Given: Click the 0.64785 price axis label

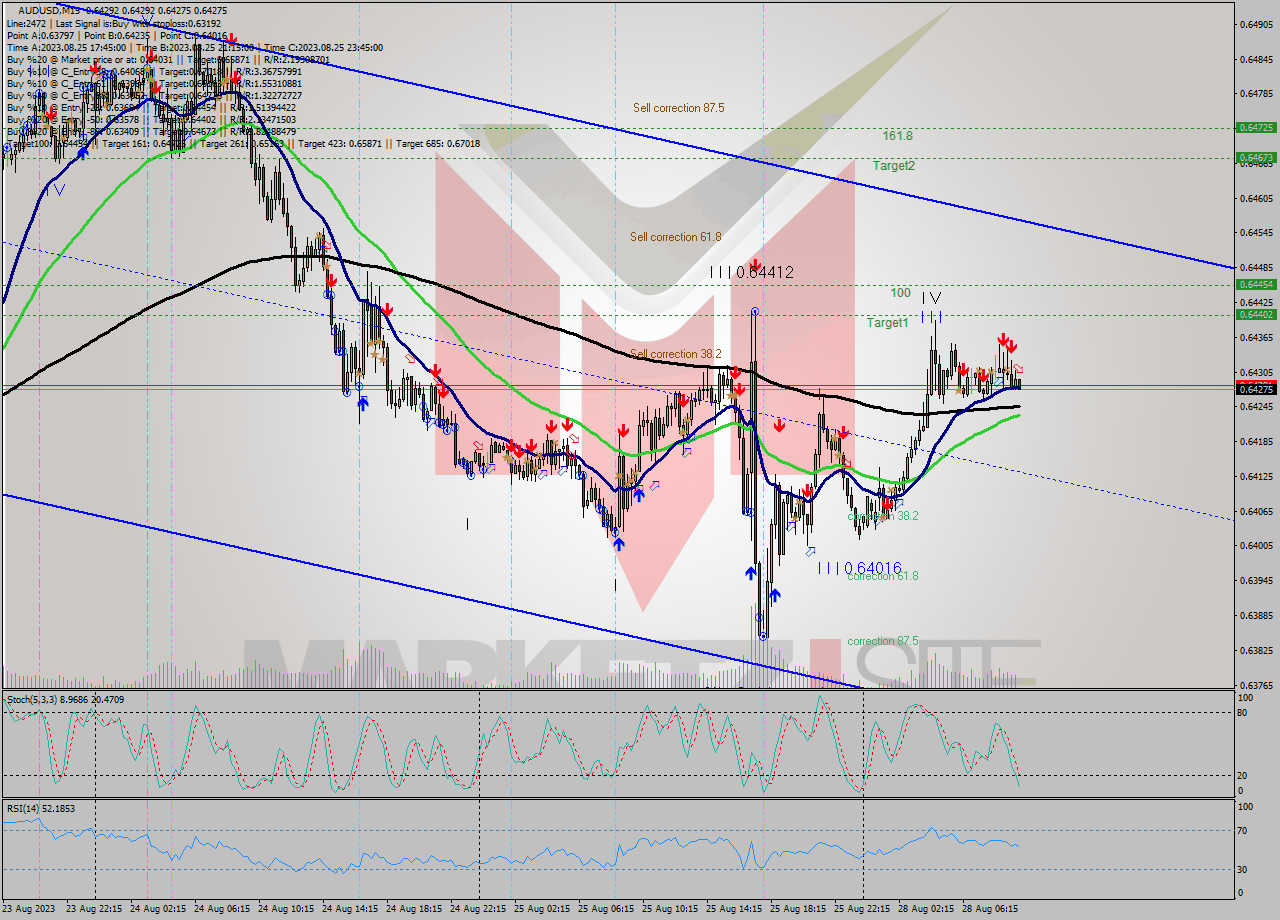Looking at the screenshot, I should (x=1256, y=94).
